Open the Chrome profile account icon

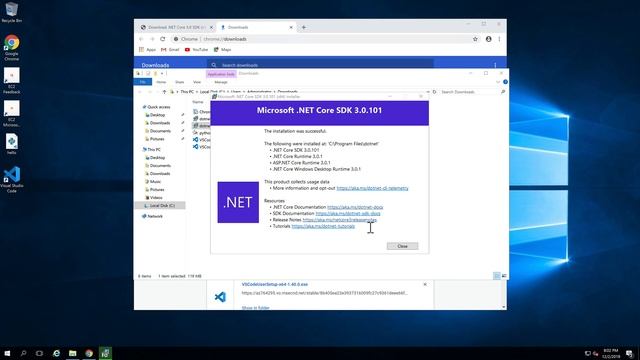tap(488, 39)
